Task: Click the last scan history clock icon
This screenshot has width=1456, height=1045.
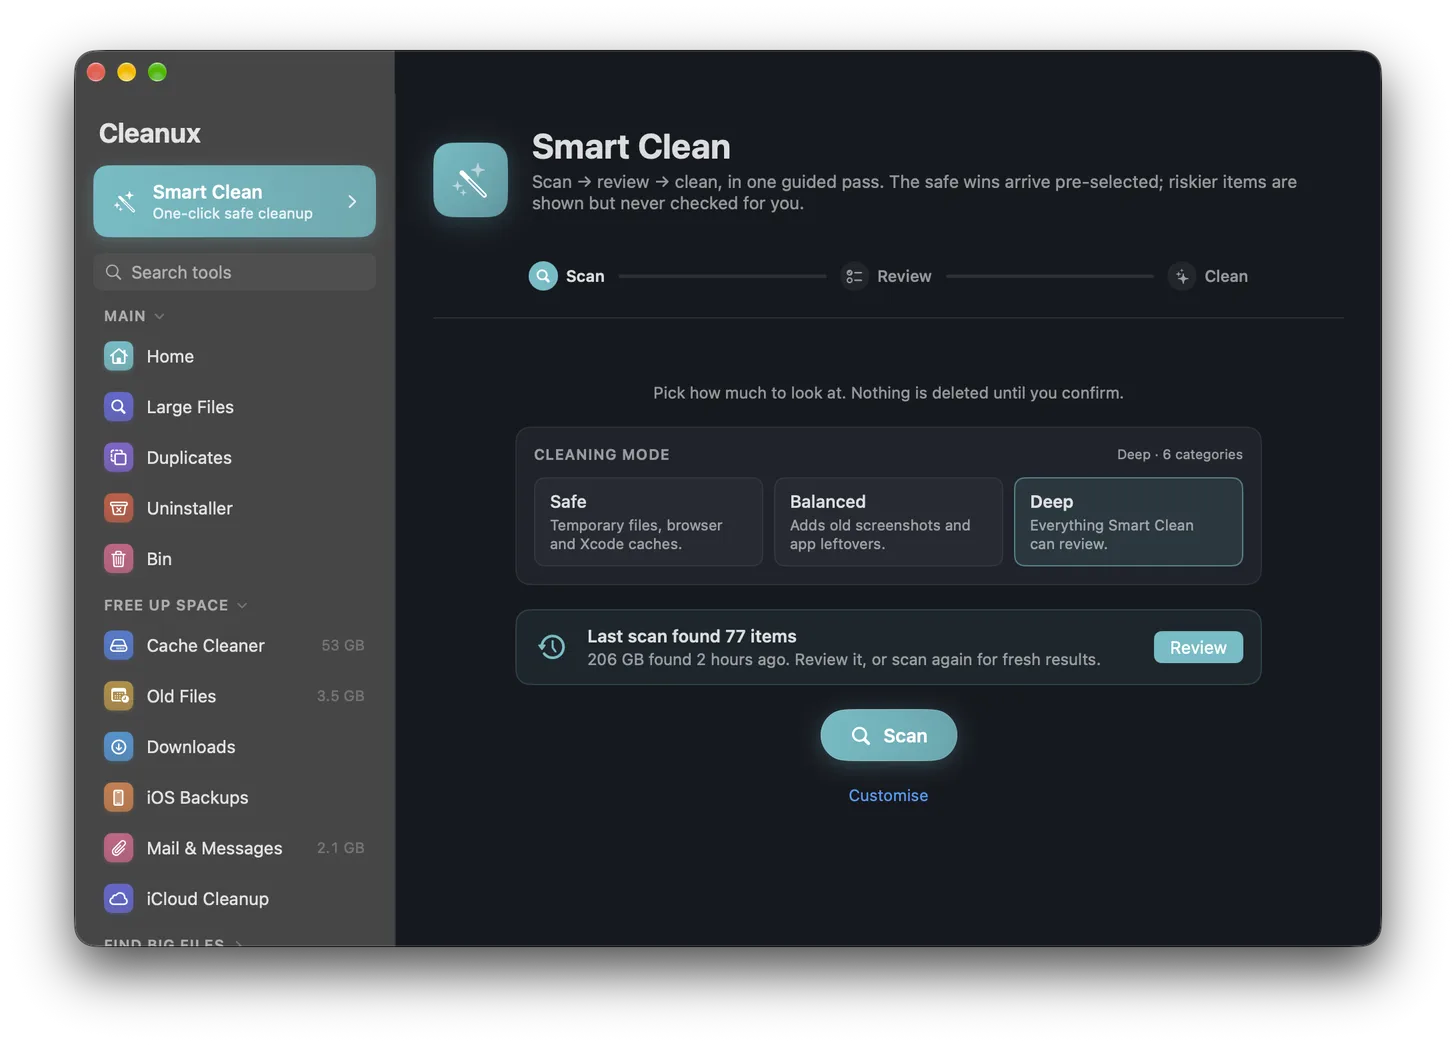Action: [552, 647]
